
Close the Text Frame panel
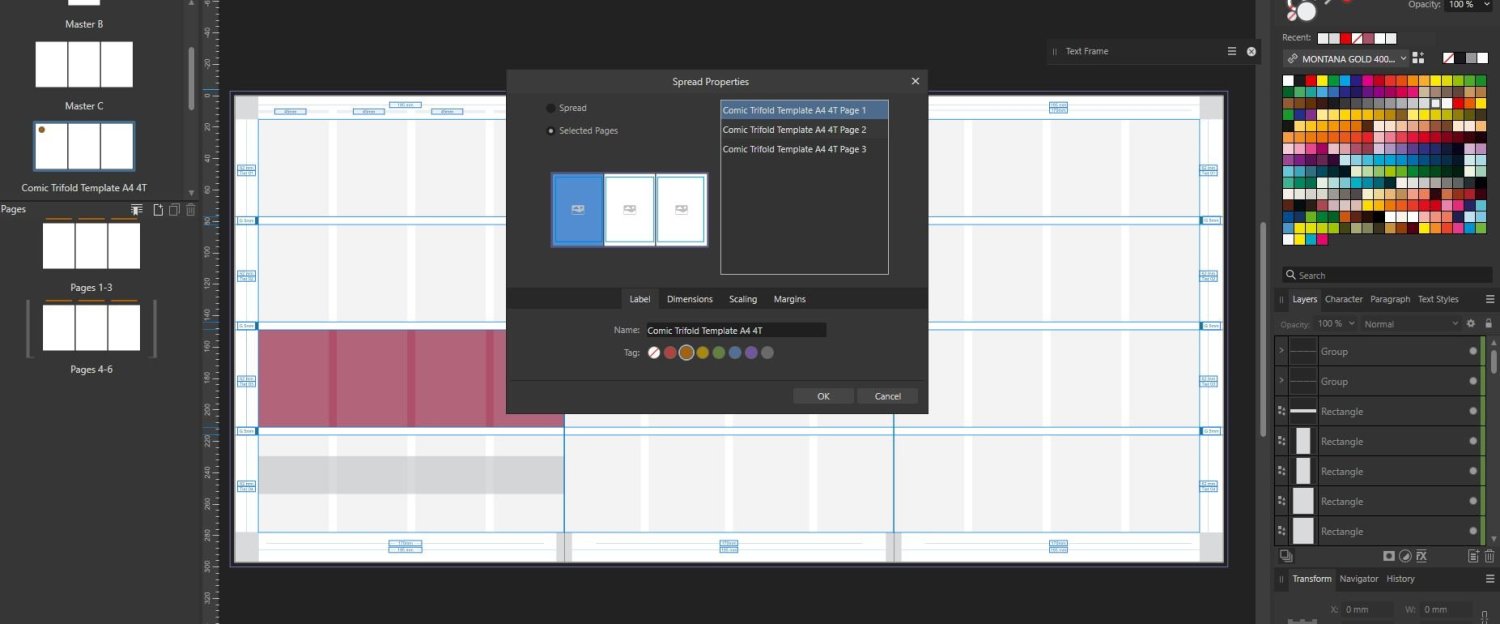click(1251, 51)
